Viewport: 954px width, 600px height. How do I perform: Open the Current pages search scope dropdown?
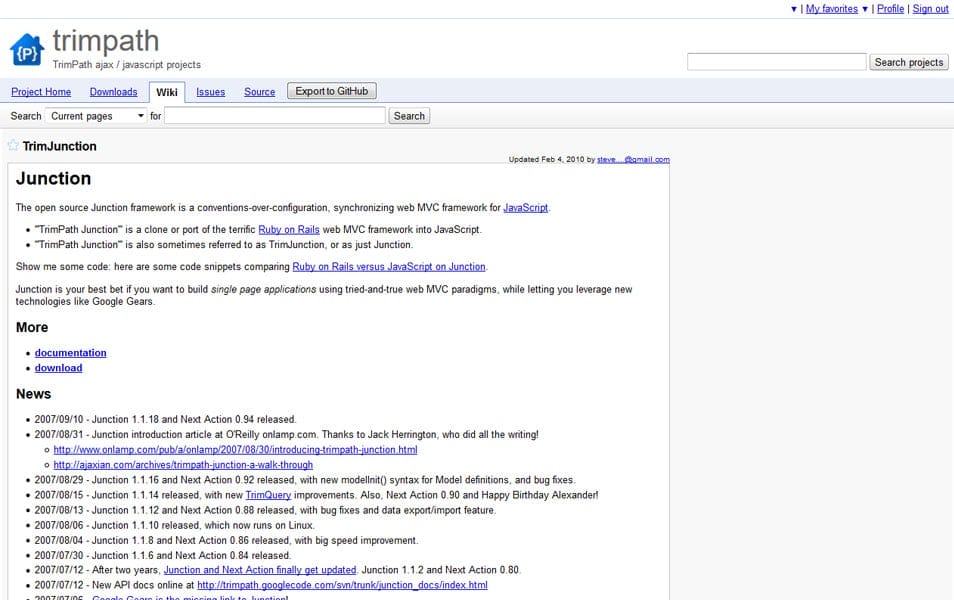(x=96, y=116)
